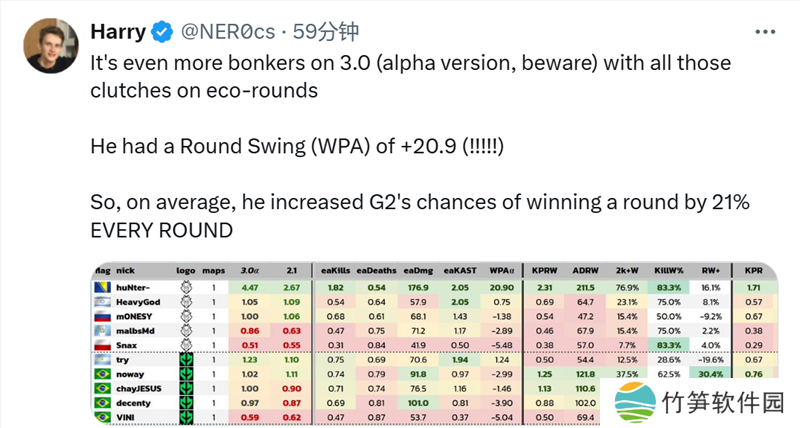Open the @NER0cs profile handle
This screenshot has width=800, height=428.
pyautogui.click(x=229, y=32)
